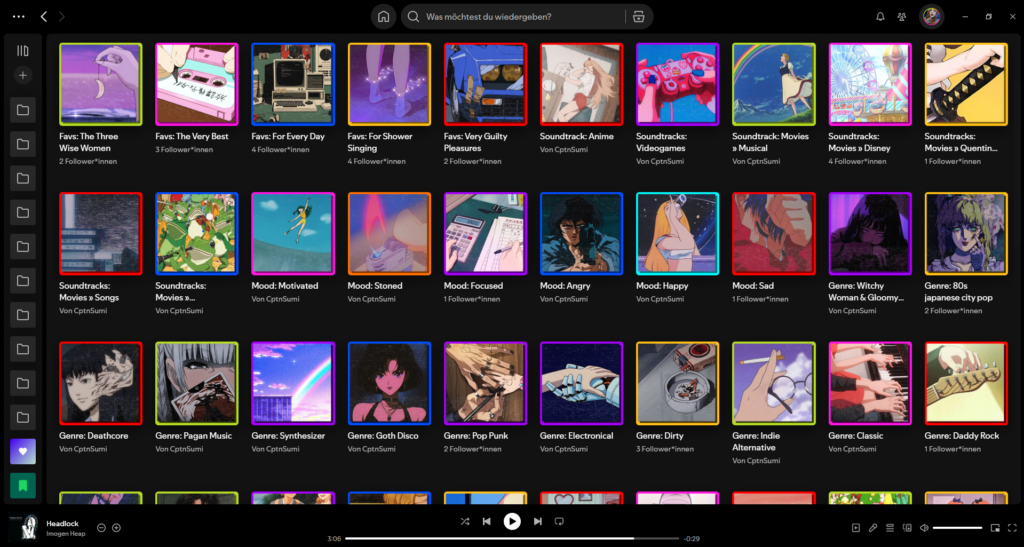This screenshot has height=547, width=1024.
Task: Open the connect to device icon
Action: coord(907,527)
